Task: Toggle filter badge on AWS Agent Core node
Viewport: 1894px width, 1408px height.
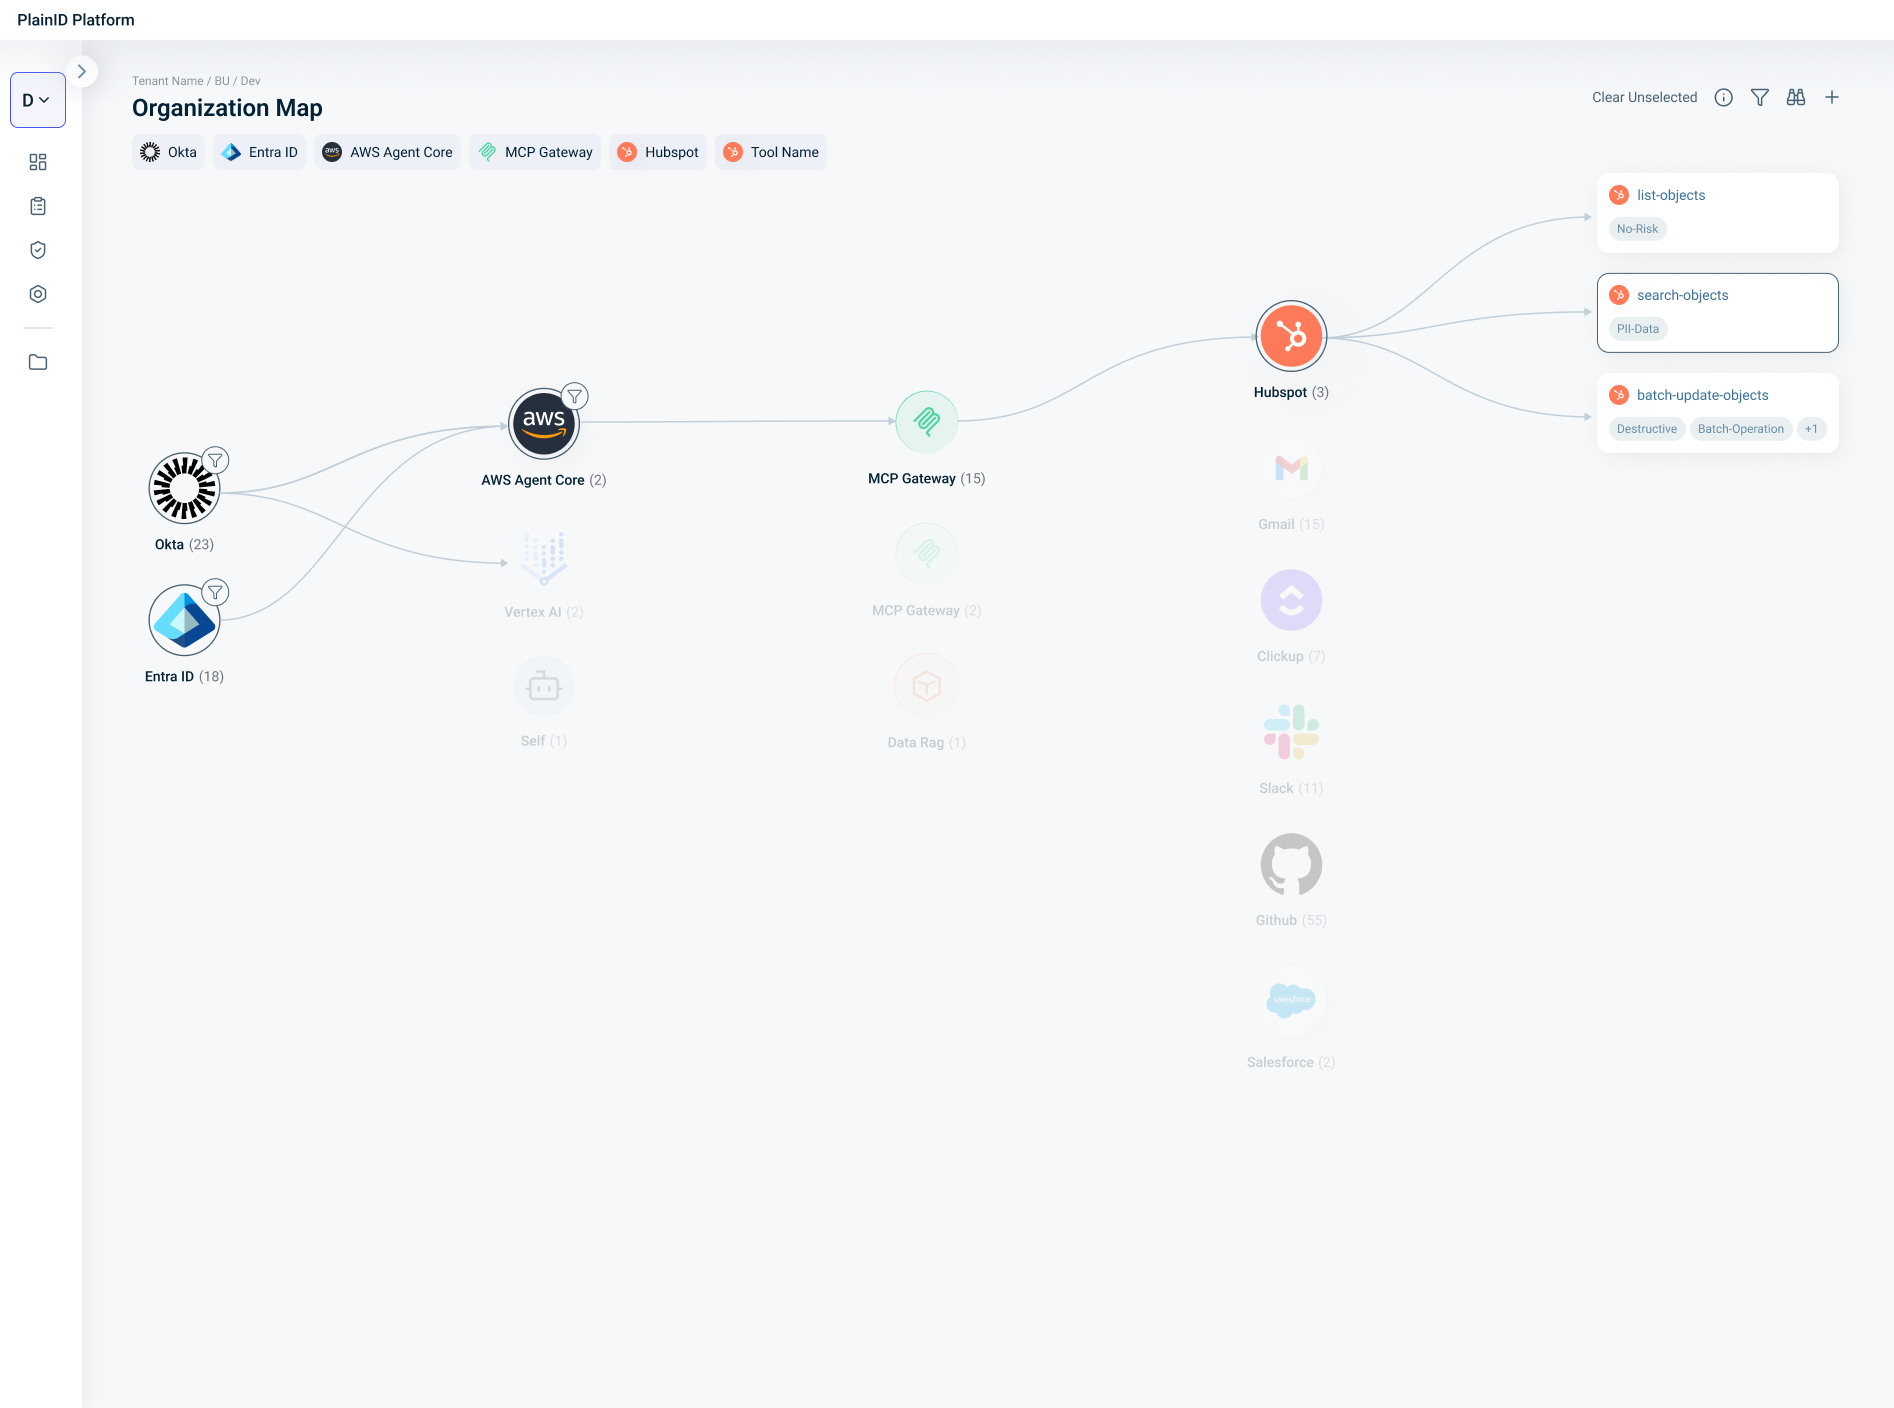Action: 574,396
